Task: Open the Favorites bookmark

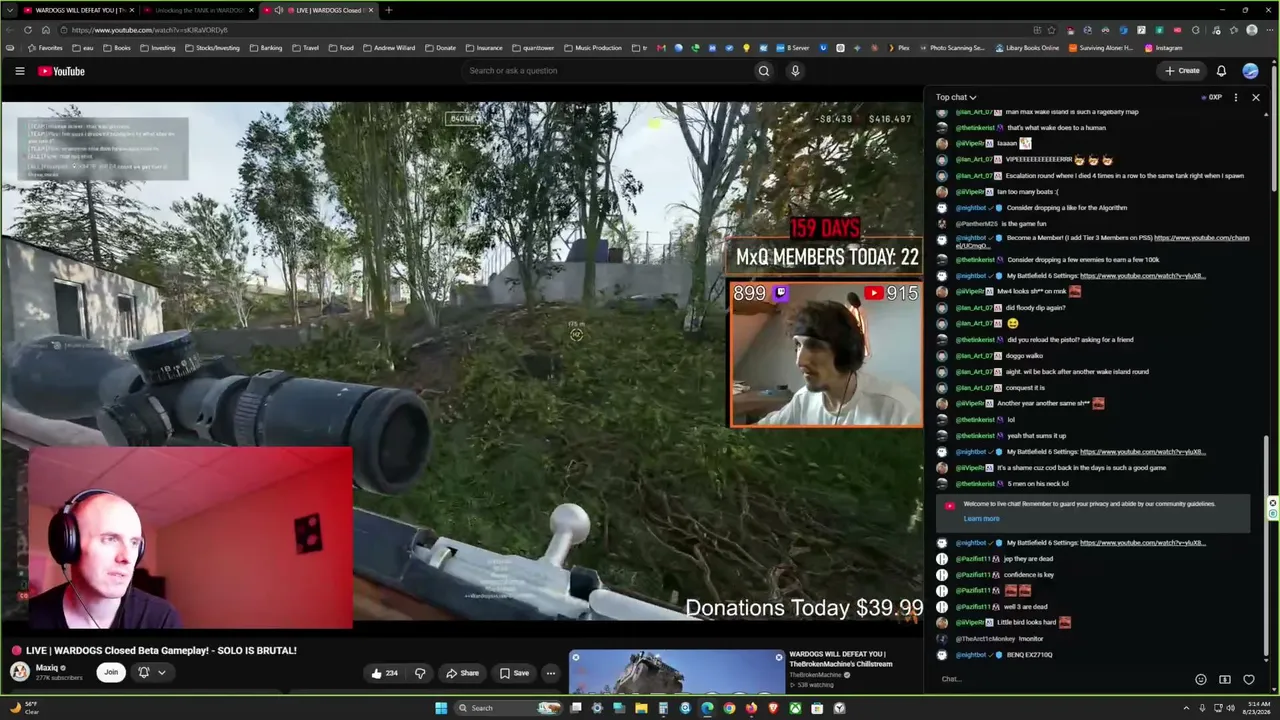Action: (45, 48)
